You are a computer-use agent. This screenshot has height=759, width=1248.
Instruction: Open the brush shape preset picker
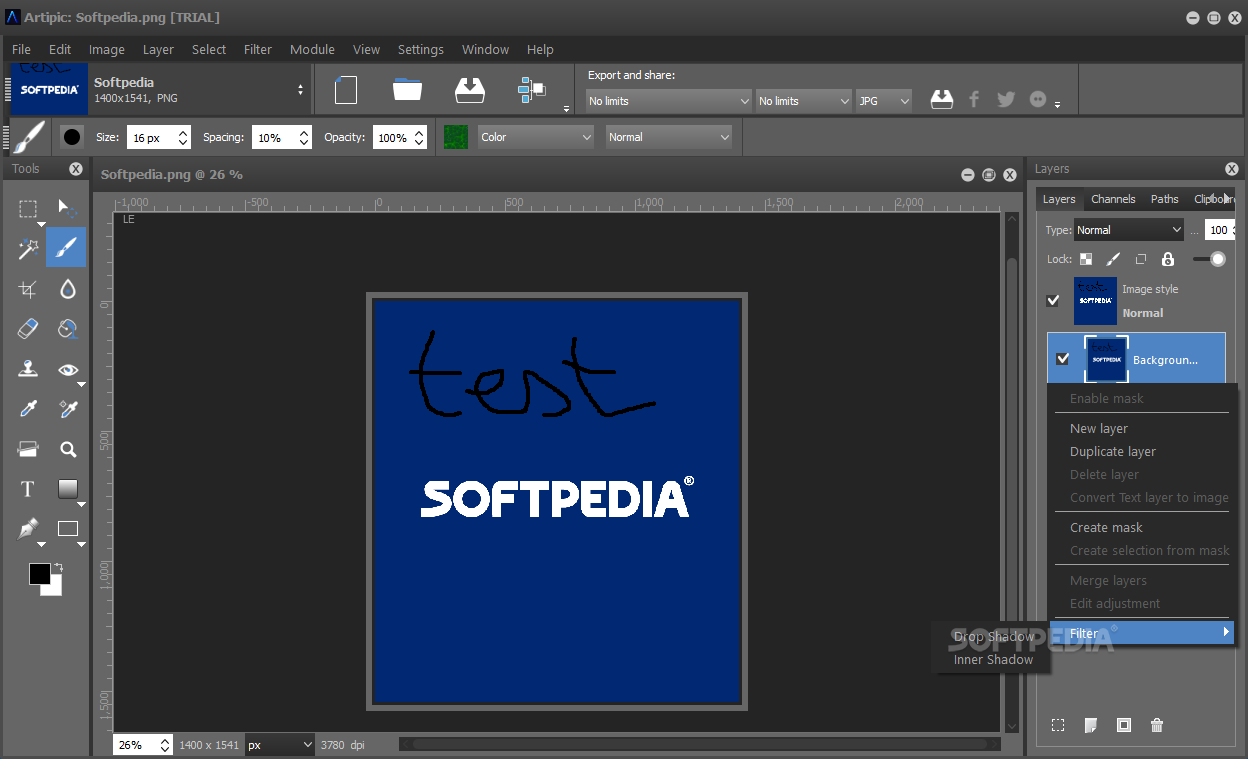(x=72, y=137)
